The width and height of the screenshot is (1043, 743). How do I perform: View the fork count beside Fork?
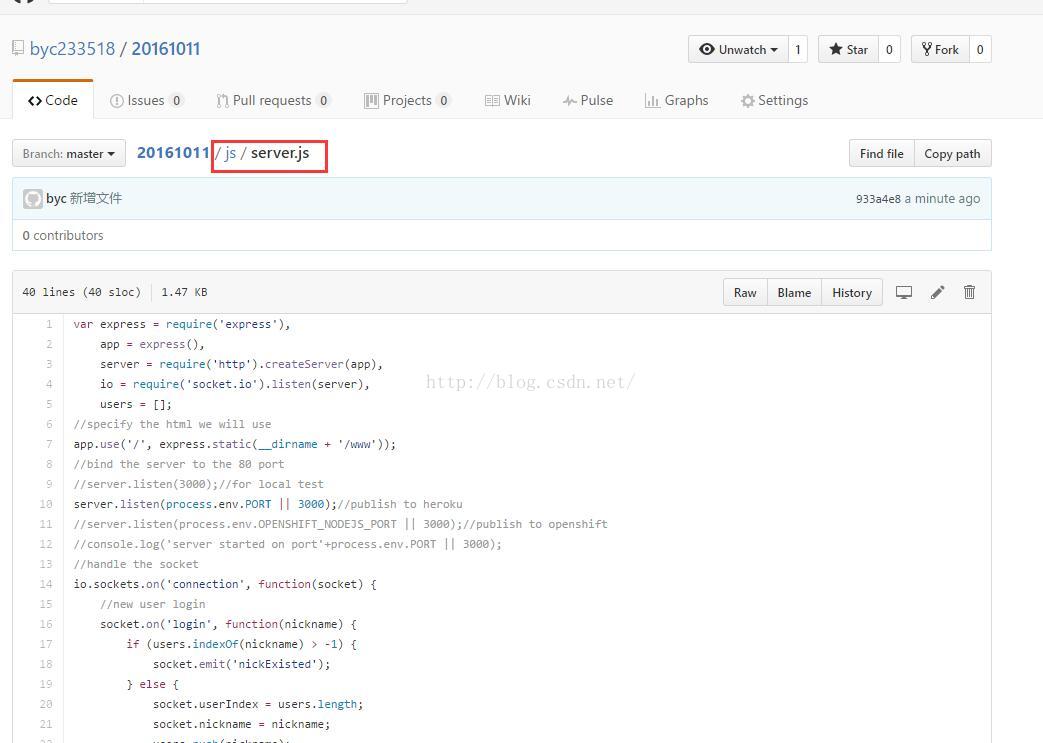pyautogui.click(x=980, y=49)
